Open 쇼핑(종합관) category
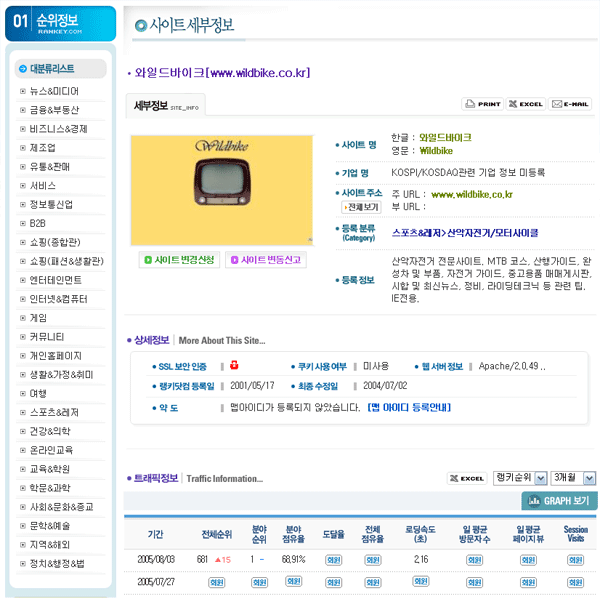 click(x=55, y=242)
